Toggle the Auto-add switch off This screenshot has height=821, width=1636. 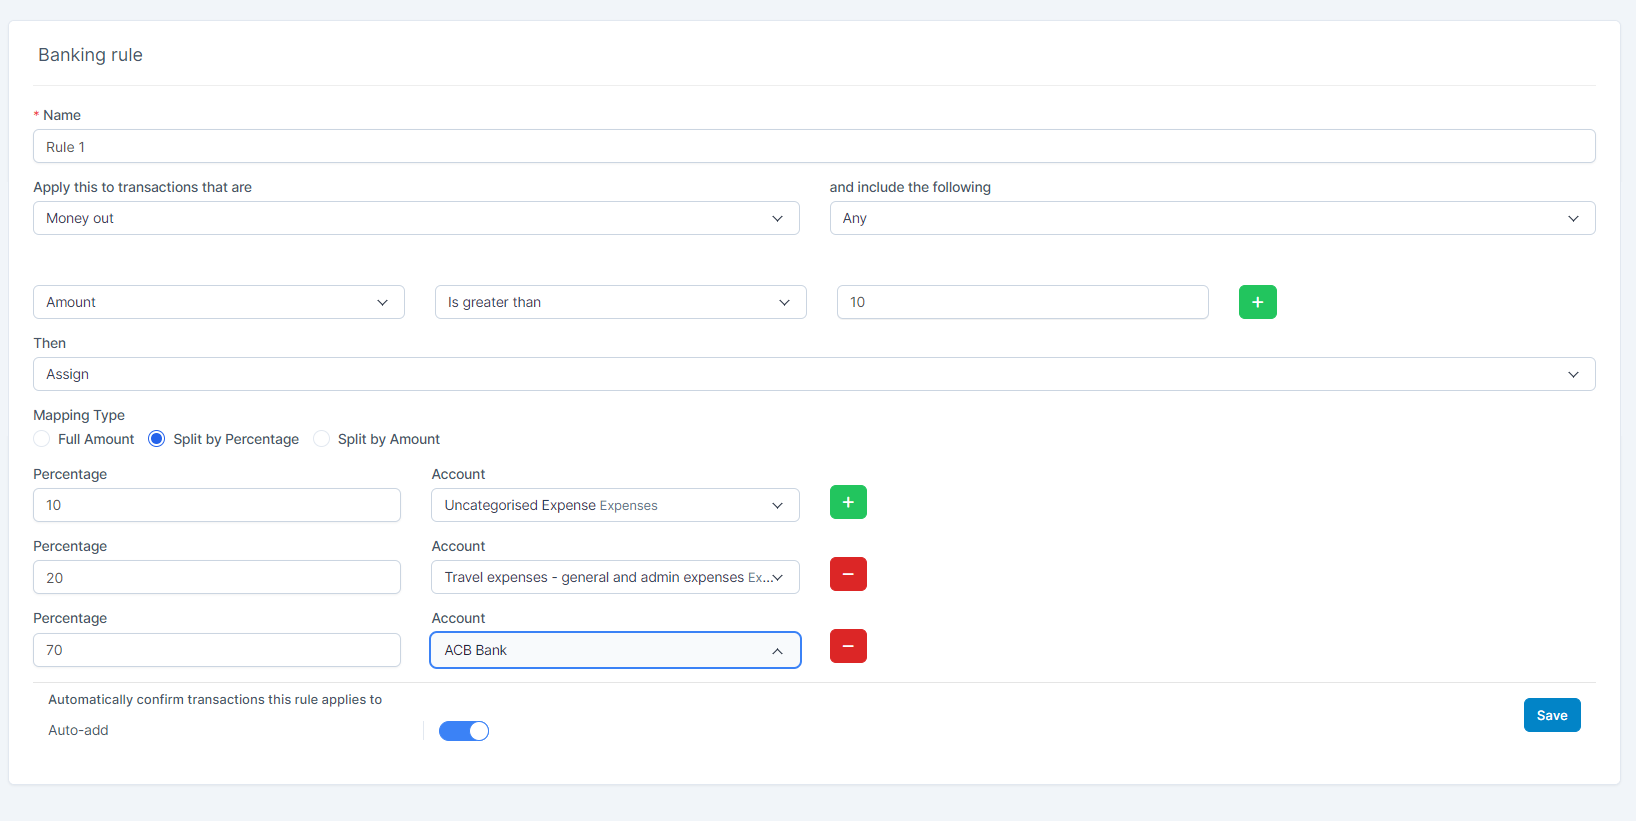coord(464,731)
